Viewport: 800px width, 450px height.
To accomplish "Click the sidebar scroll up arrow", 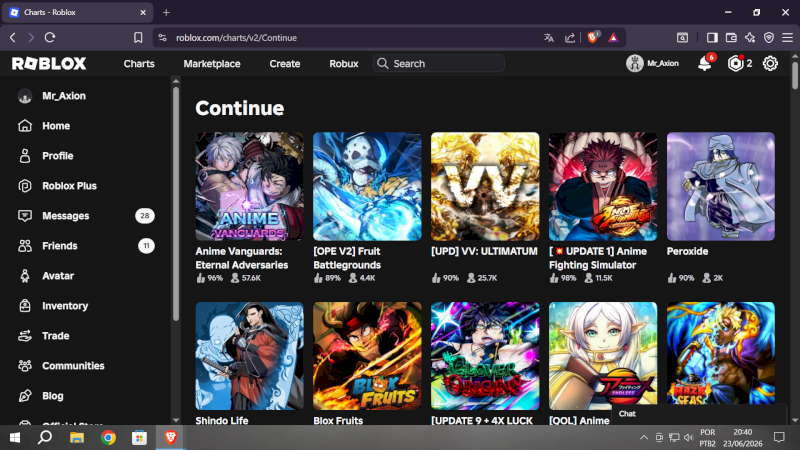I will 176,81.
